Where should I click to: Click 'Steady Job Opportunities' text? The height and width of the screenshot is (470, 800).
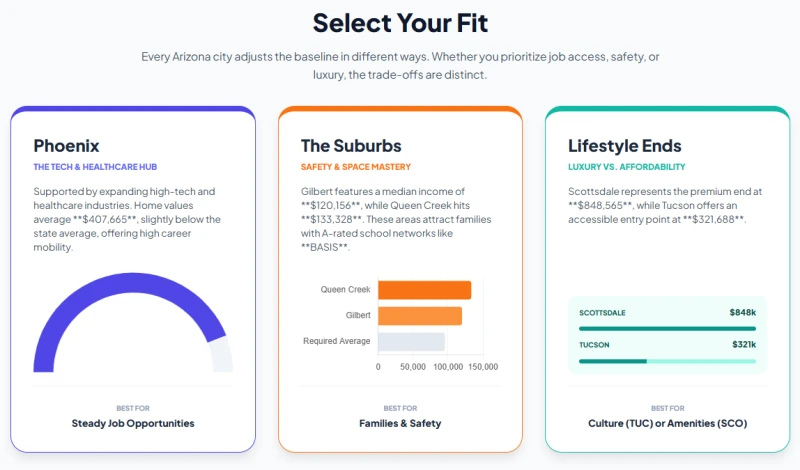(x=133, y=423)
